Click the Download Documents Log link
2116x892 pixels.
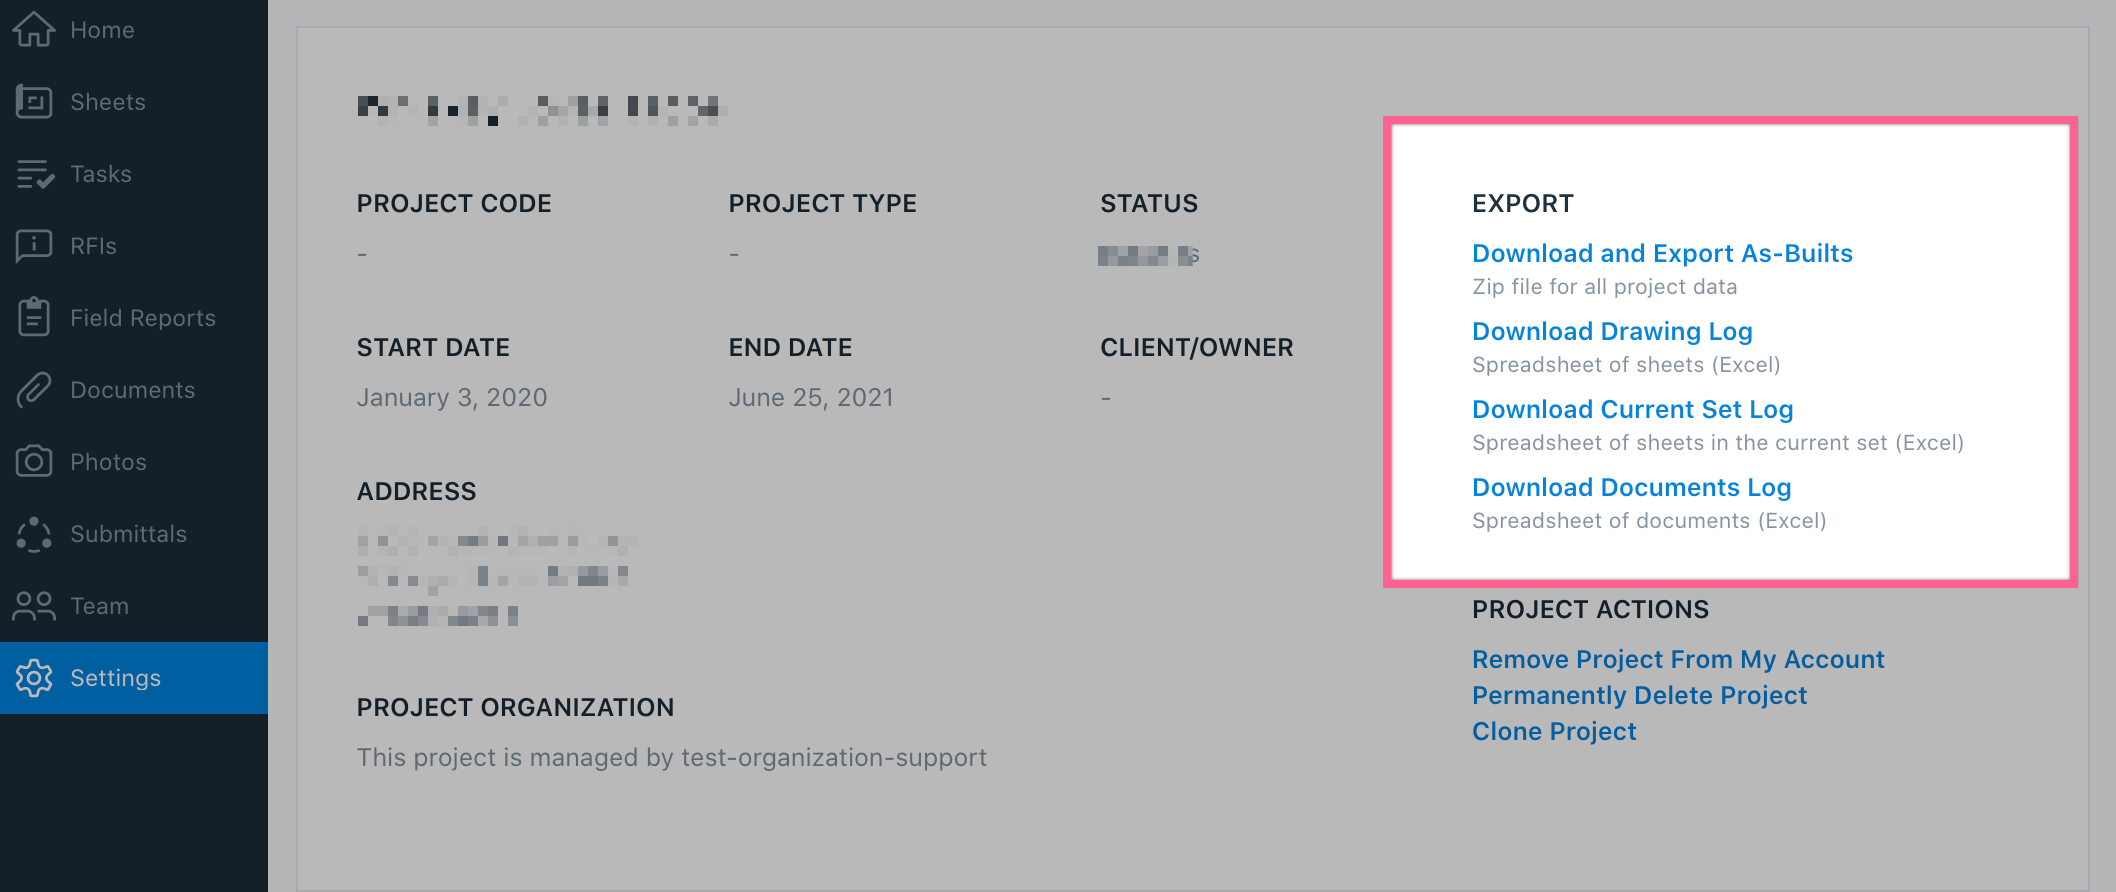pyautogui.click(x=1631, y=488)
